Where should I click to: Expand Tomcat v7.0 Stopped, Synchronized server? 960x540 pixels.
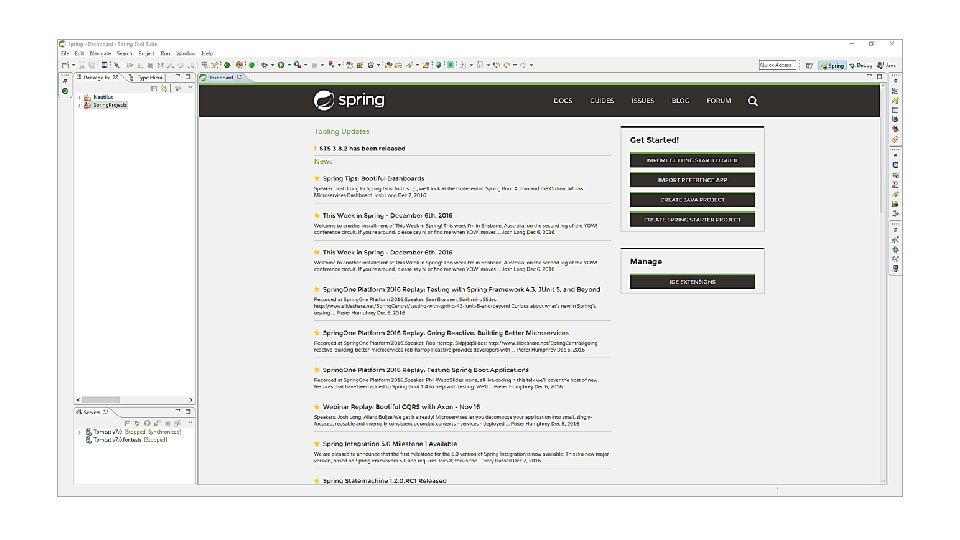click(80, 432)
